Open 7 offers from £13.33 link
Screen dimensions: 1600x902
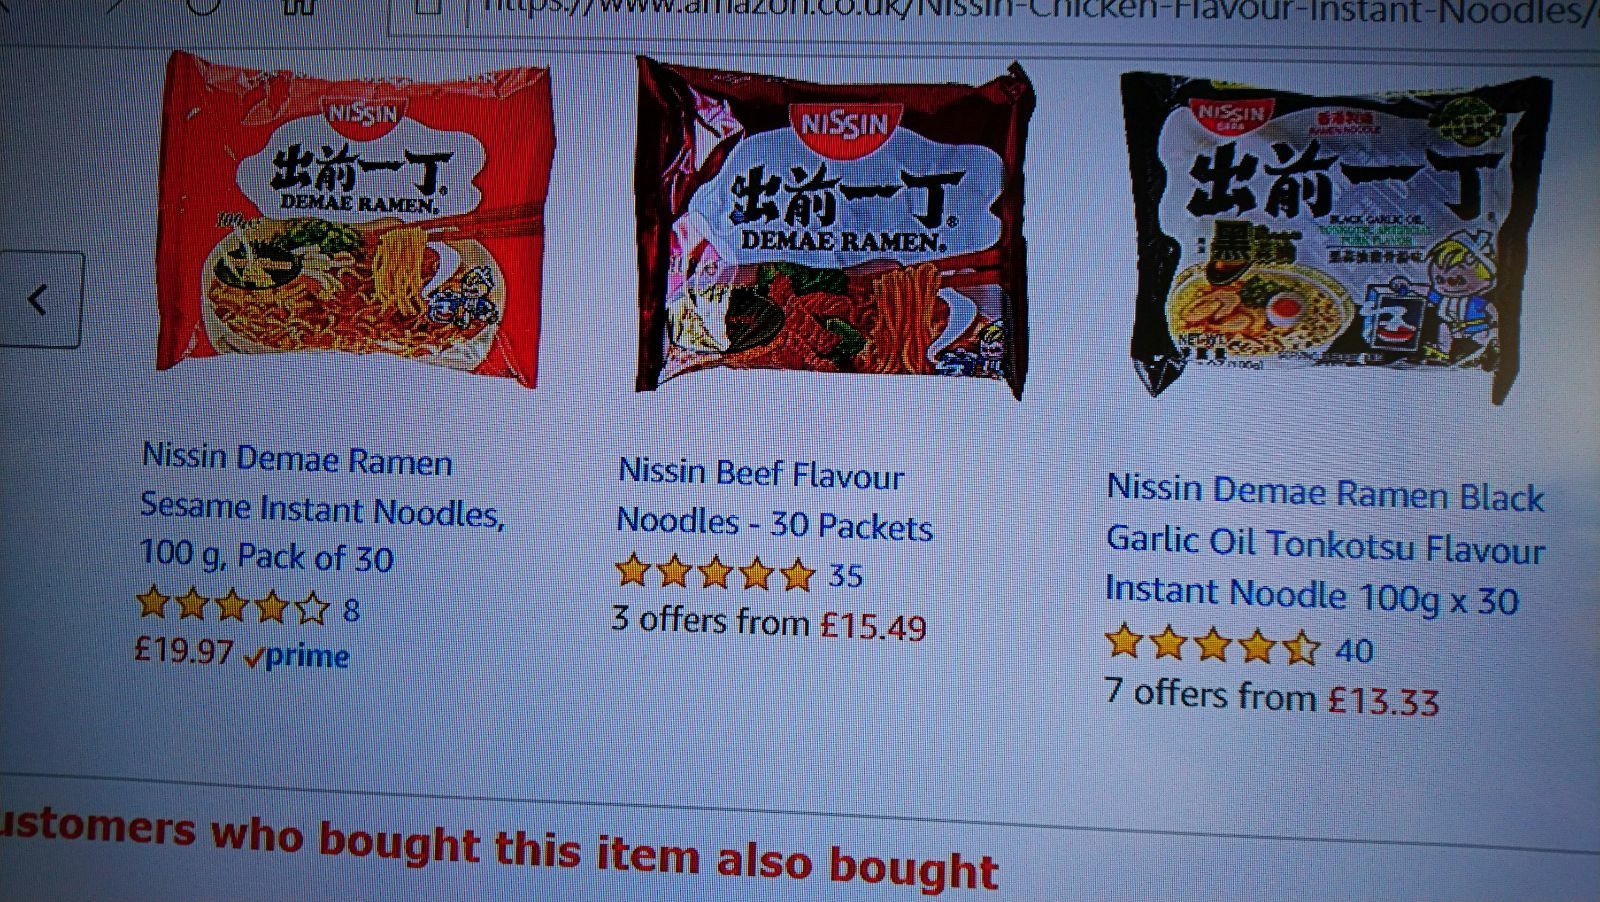point(1272,696)
